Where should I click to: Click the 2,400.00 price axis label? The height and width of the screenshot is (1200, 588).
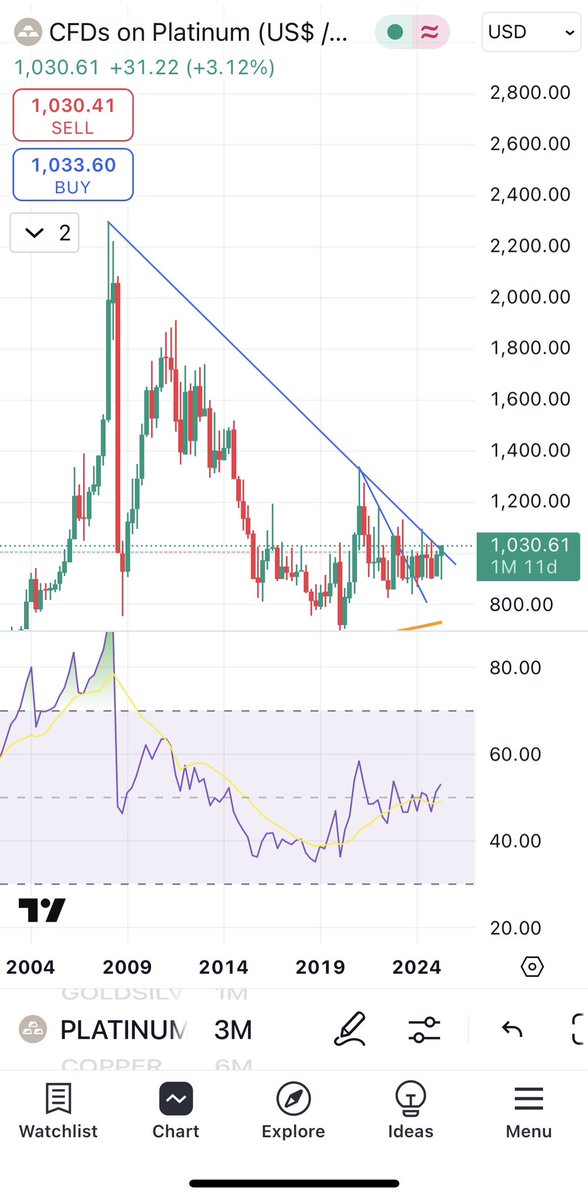coord(530,194)
